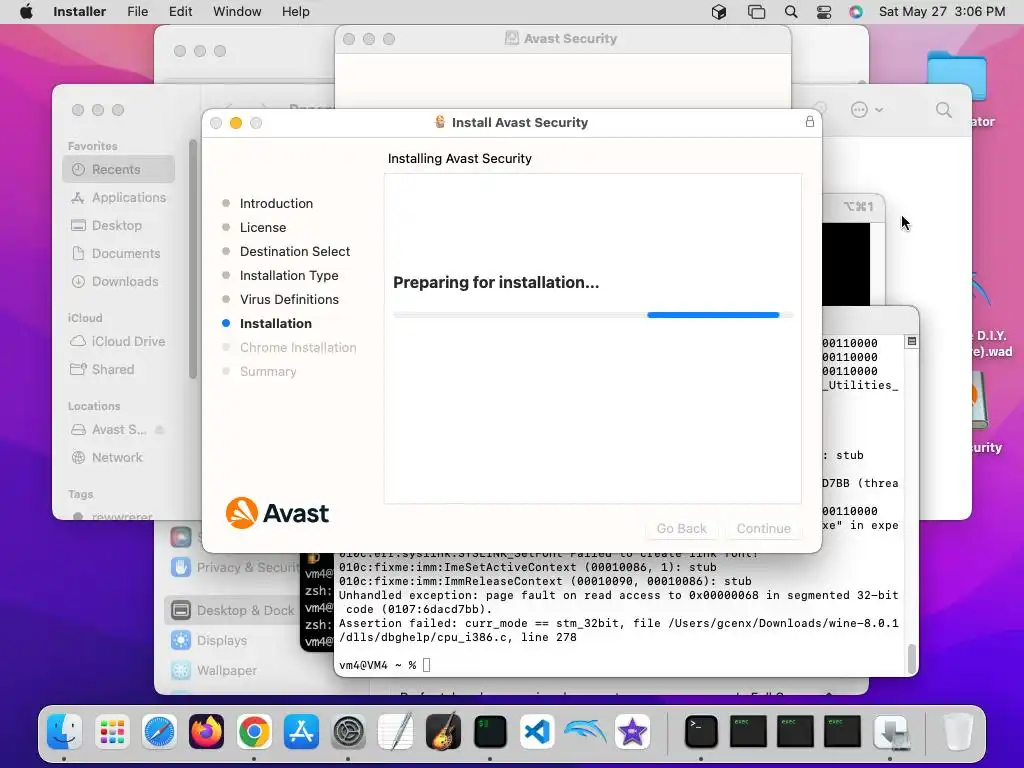Open Visual Studio Code from Dock
The height and width of the screenshot is (768, 1024).
537,731
